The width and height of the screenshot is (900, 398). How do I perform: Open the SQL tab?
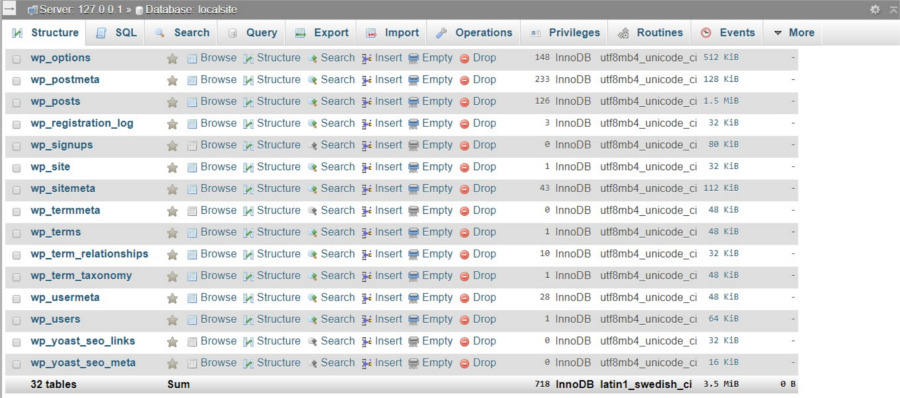[117, 33]
